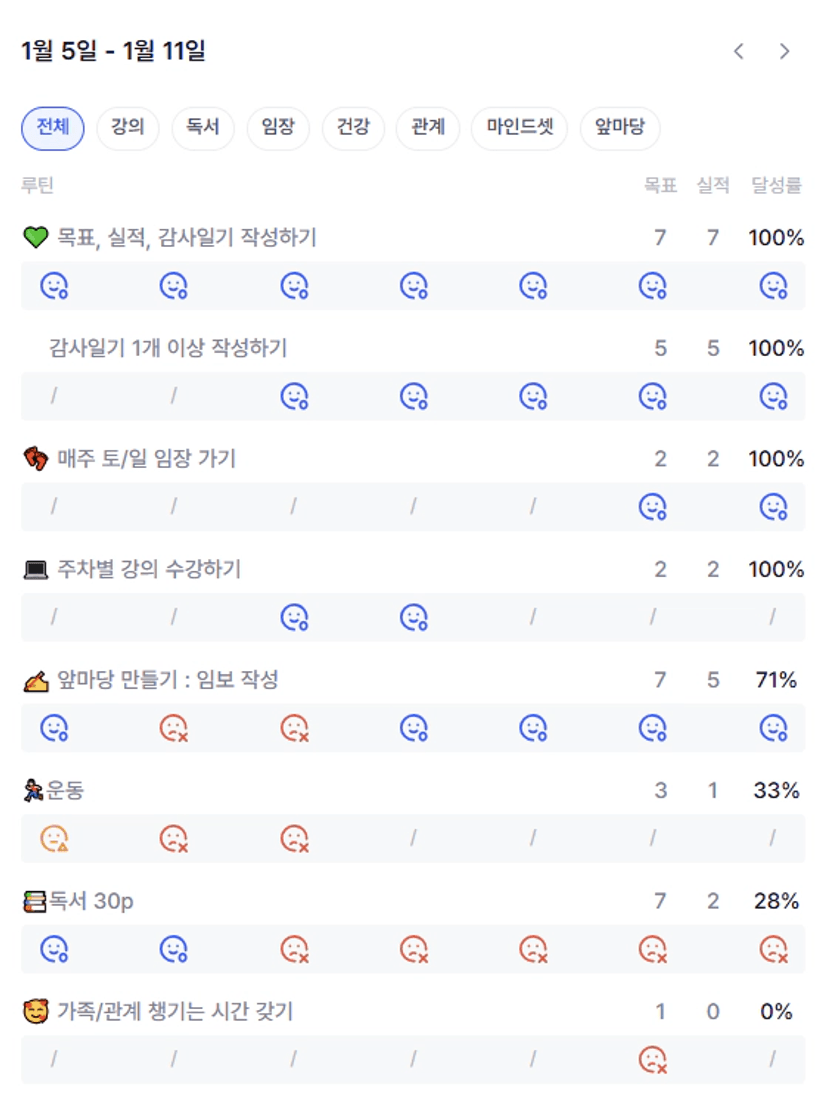Select the 앞마당 filter chip
Screen dimensions: 827x1101
(620, 128)
